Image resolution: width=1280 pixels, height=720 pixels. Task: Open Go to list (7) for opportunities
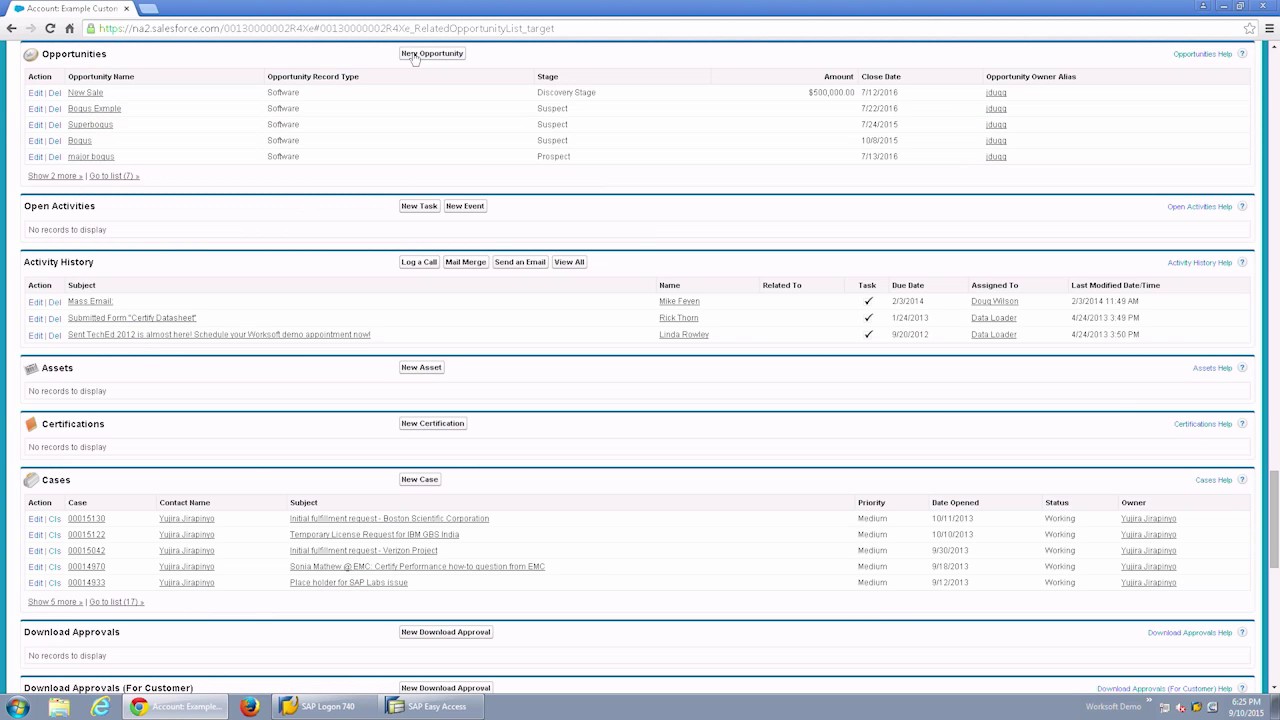pyautogui.click(x=114, y=176)
